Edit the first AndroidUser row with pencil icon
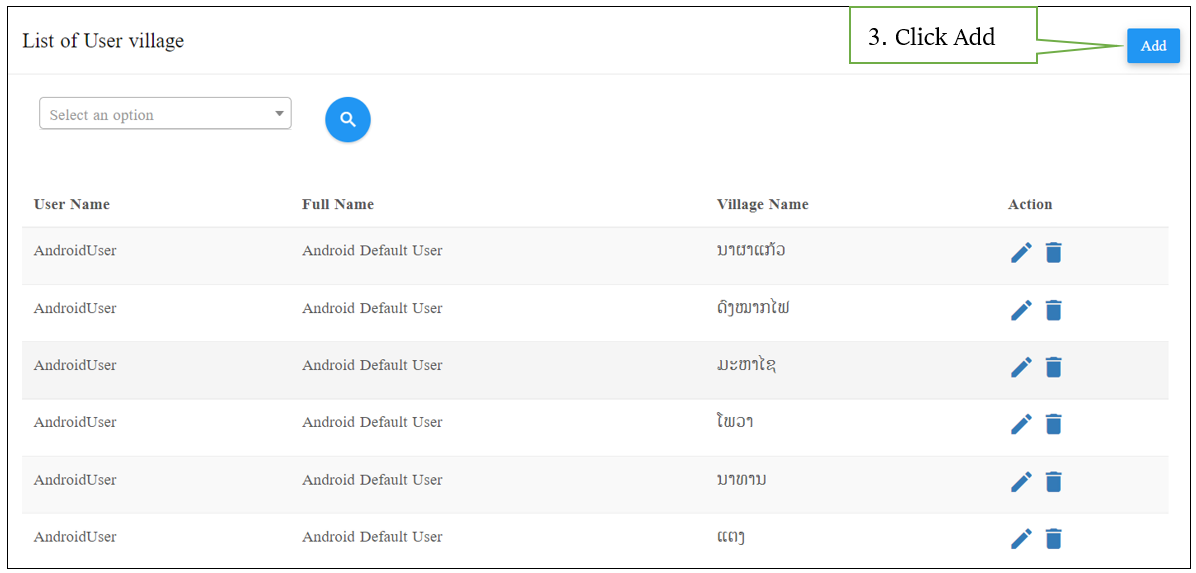This screenshot has width=1196, height=573. coord(1021,253)
